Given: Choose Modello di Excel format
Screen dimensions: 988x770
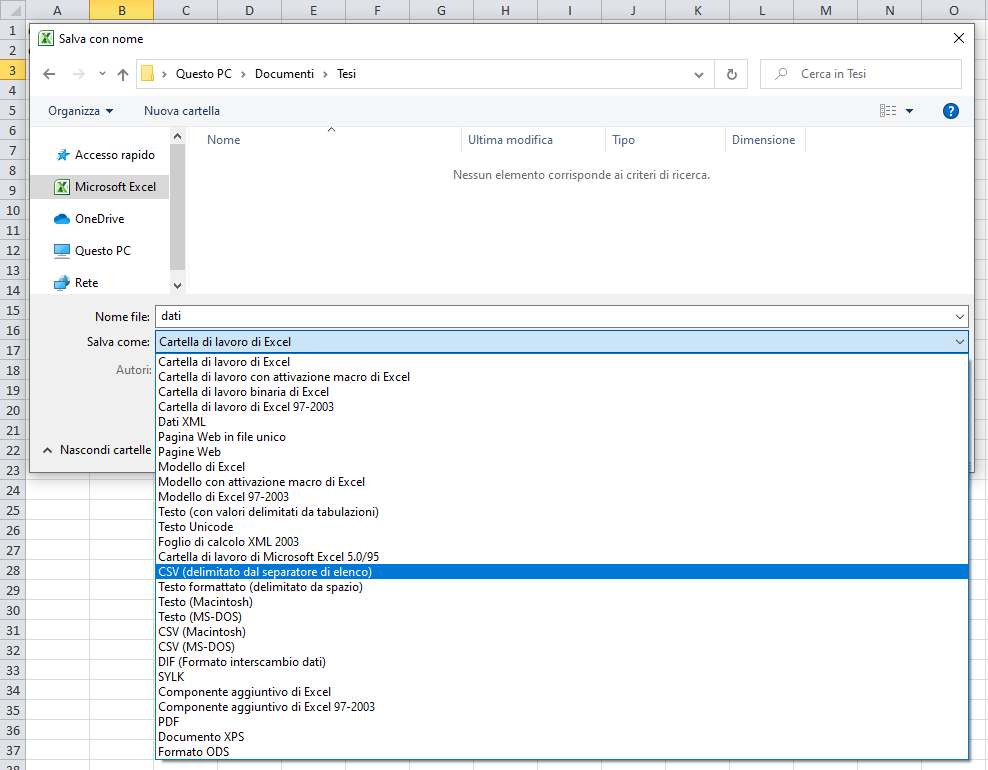Looking at the screenshot, I should pos(561,467).
